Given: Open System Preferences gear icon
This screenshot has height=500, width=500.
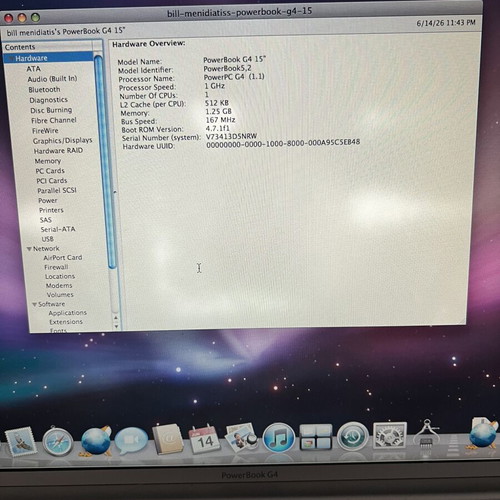Looking at the screenshot, I should pyautogui.click(x=390, y=436).
